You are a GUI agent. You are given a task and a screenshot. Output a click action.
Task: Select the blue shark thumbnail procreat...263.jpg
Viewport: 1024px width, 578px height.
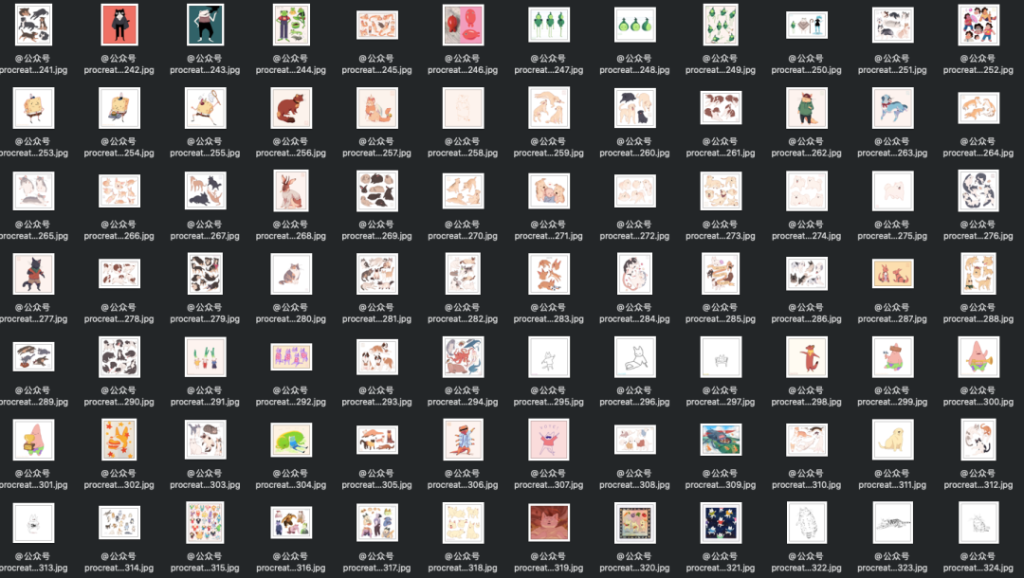point(892,108)
